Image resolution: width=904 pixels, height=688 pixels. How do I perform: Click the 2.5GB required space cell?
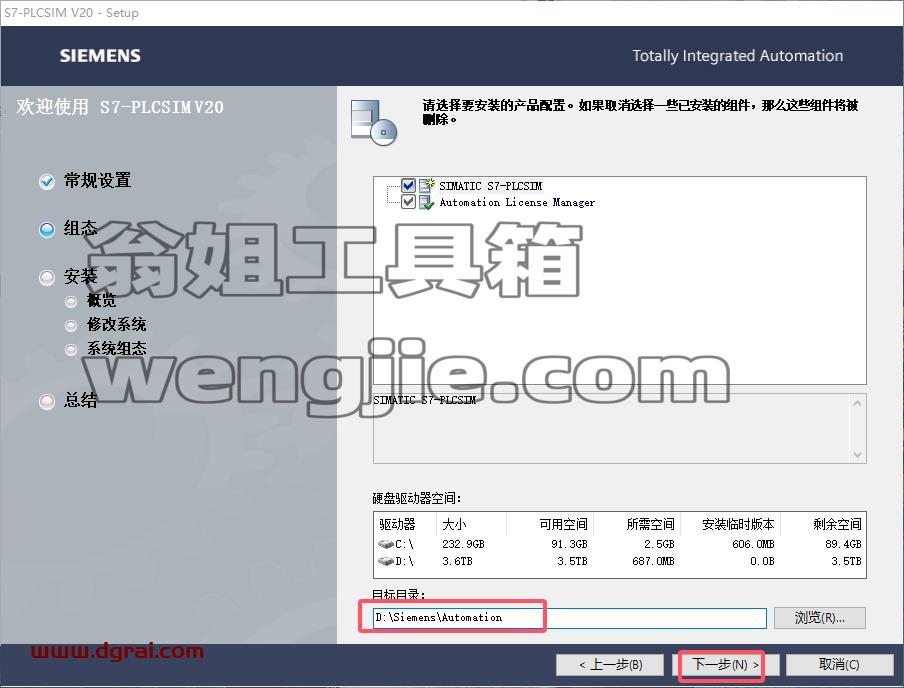pos(659,544)
